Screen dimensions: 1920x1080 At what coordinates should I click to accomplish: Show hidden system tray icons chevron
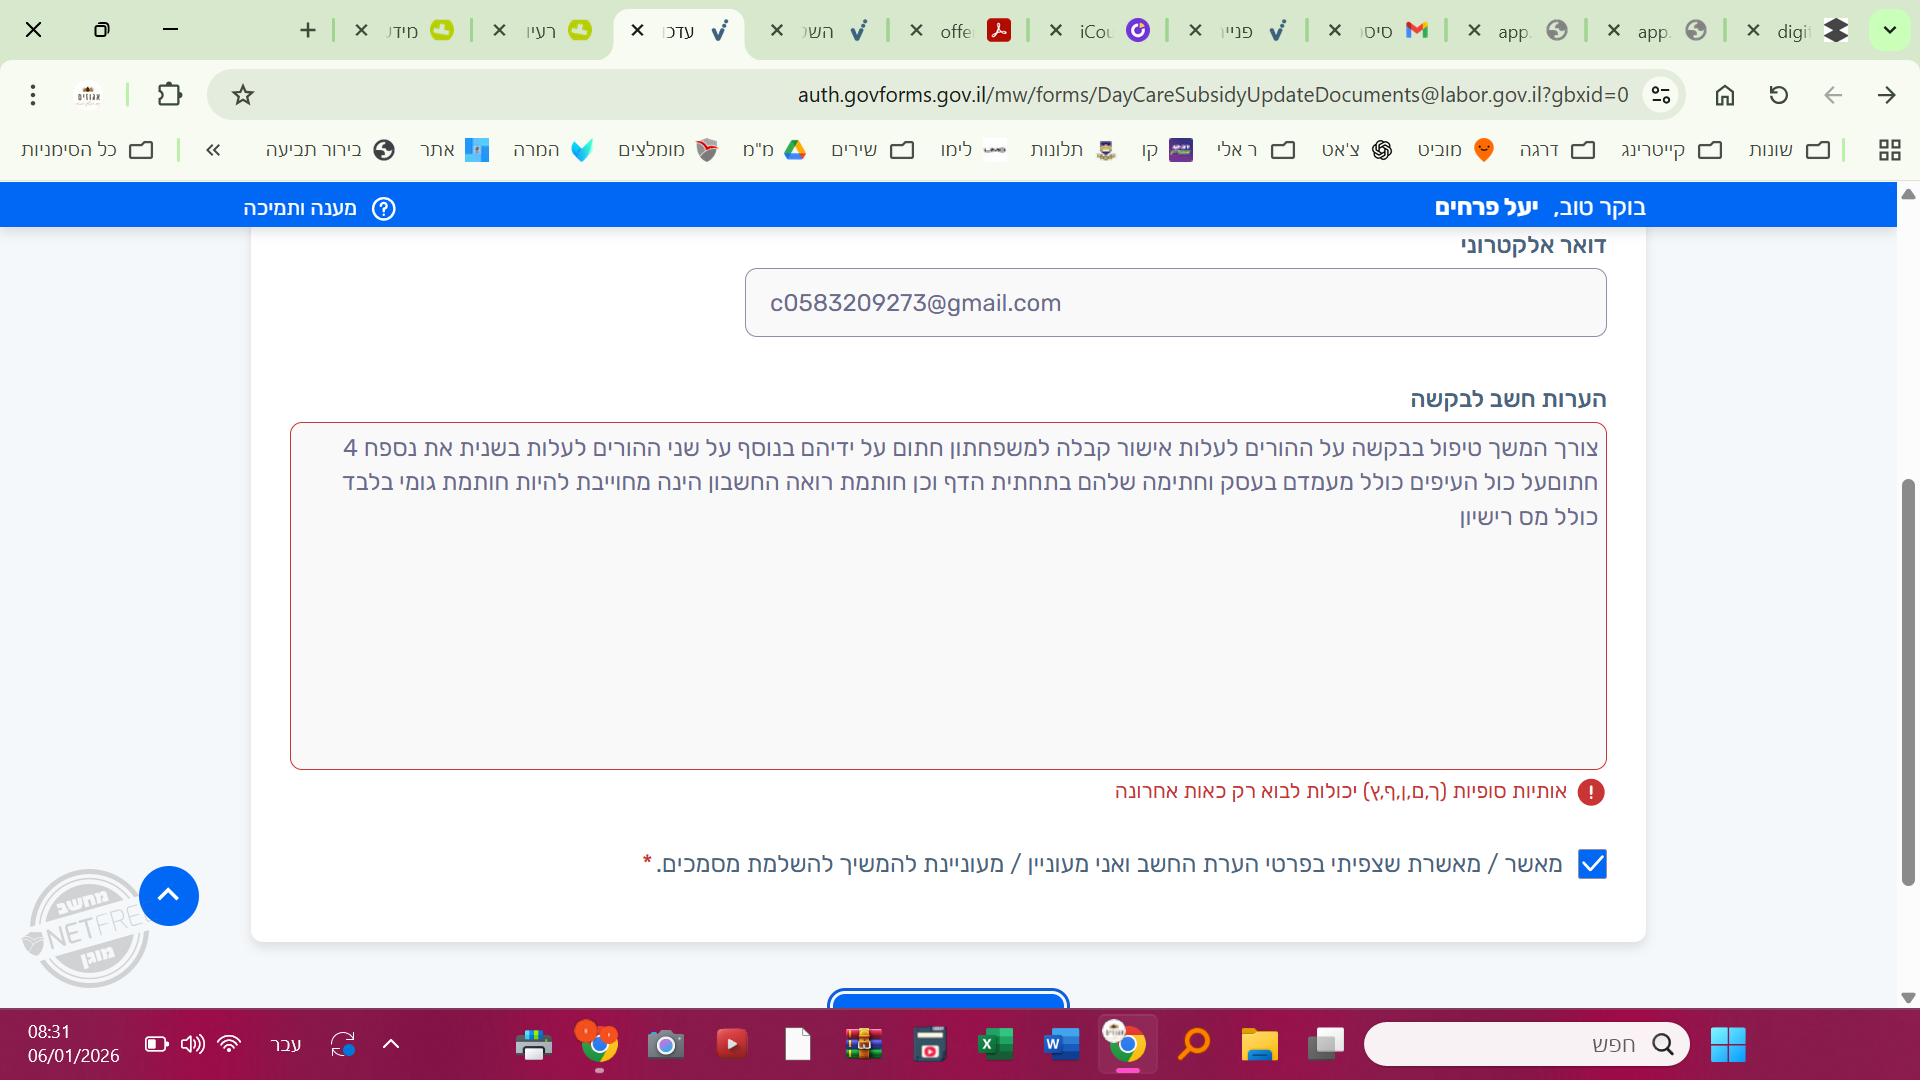[391, 1044]
